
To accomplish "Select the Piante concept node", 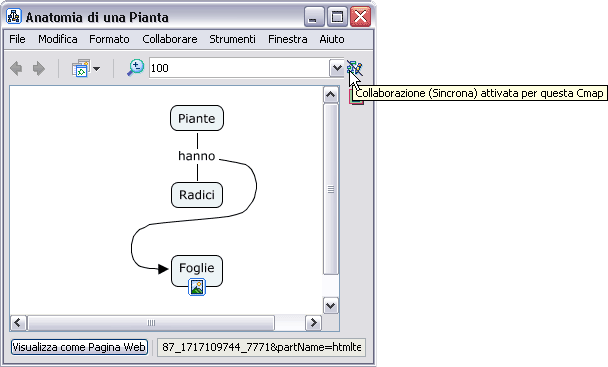I will point(197,118).
